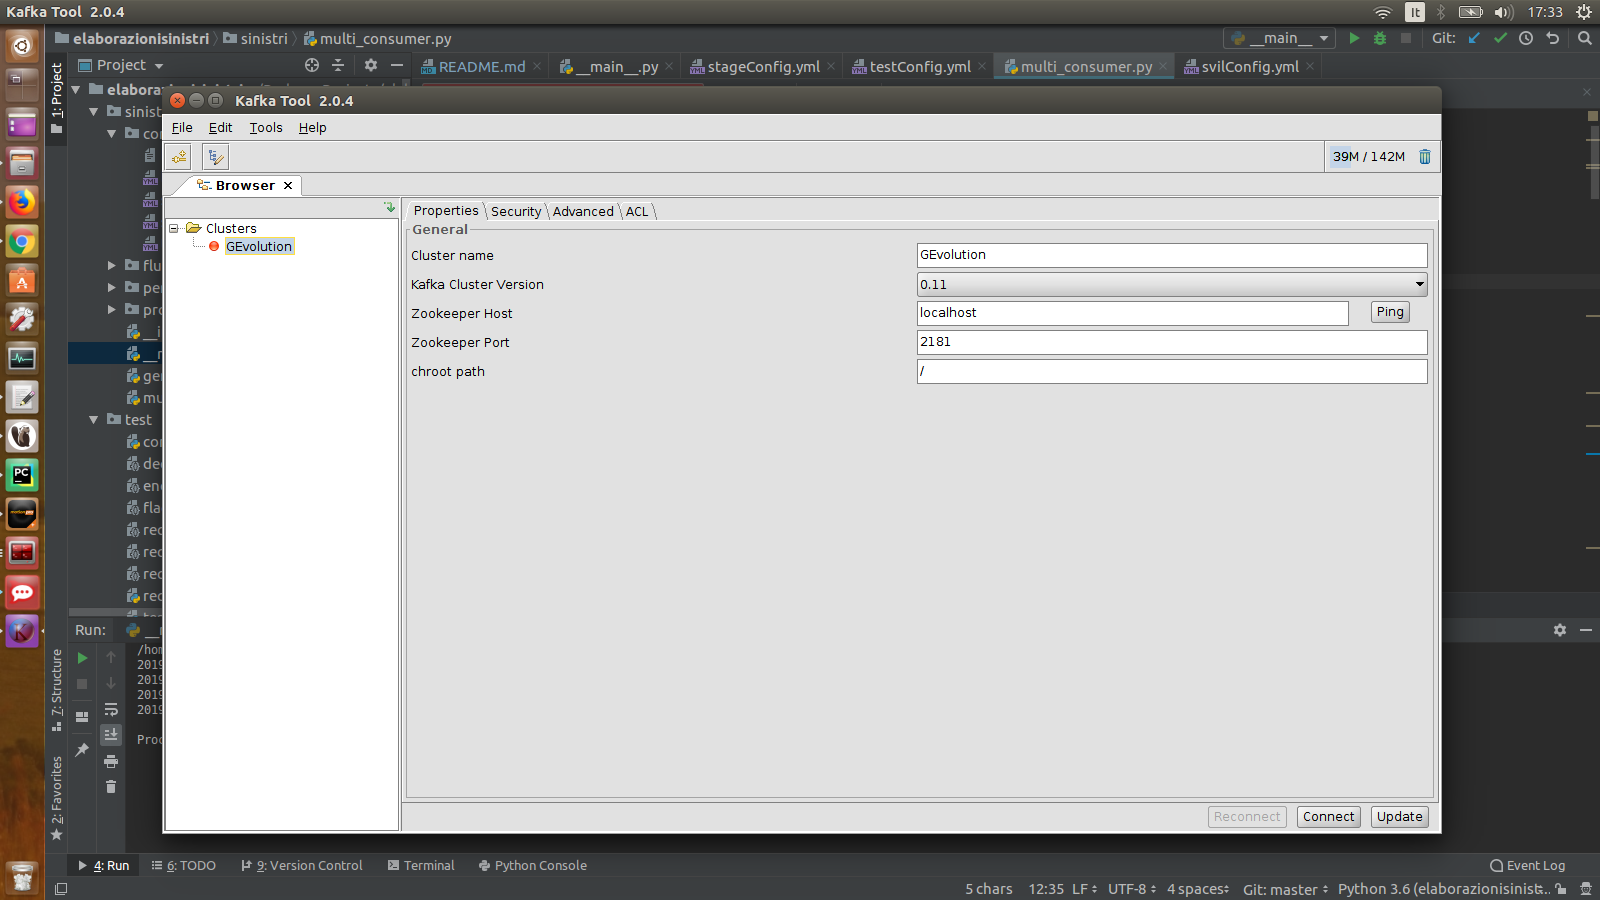Open the Edit menu in Kafka Tool

pos(220,128)
